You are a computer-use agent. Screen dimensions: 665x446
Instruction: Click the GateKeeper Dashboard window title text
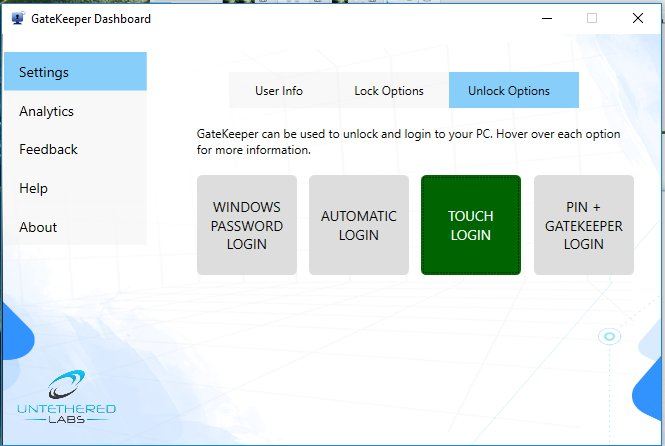[x=91, y=19]
